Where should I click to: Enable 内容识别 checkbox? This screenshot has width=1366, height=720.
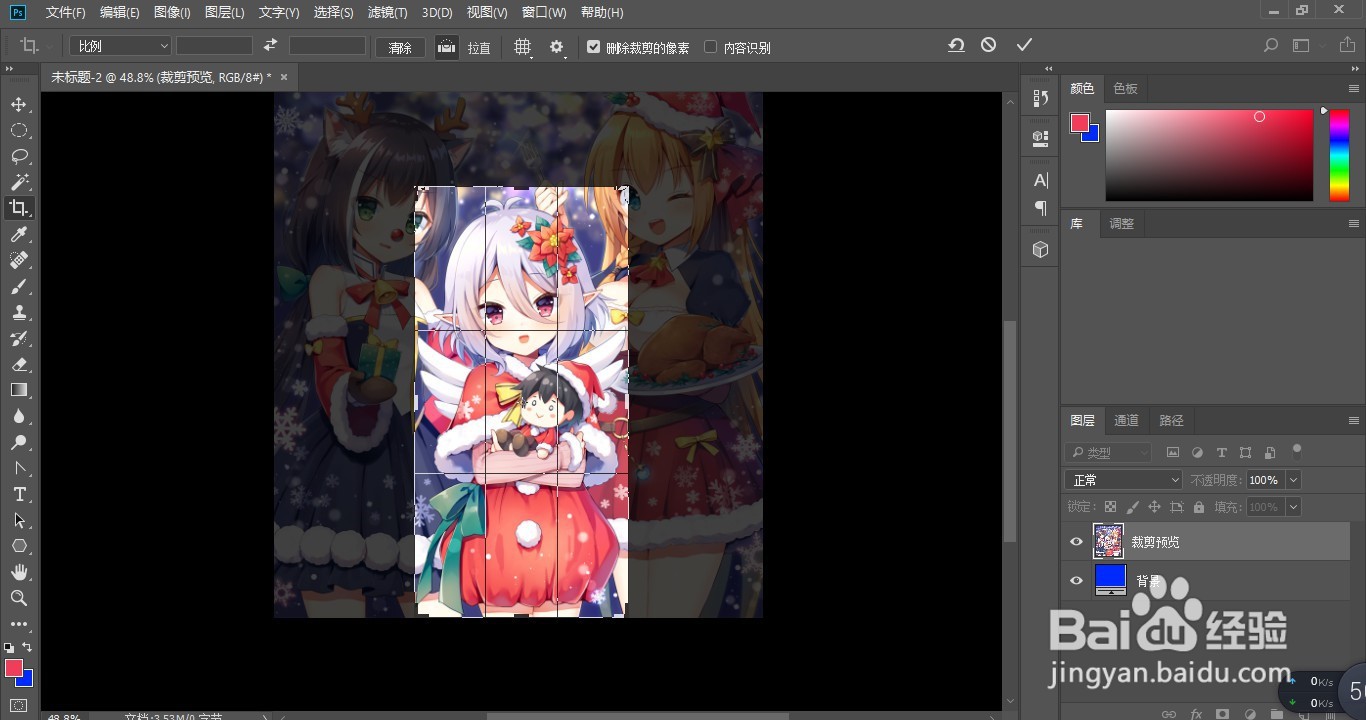711,47
